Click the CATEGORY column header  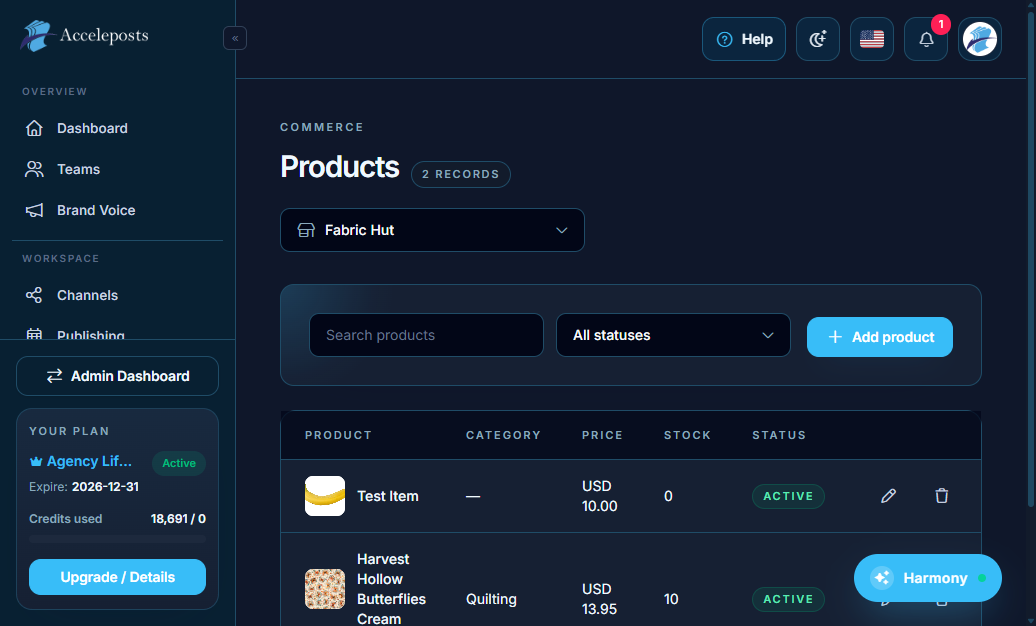coord(503,435)
